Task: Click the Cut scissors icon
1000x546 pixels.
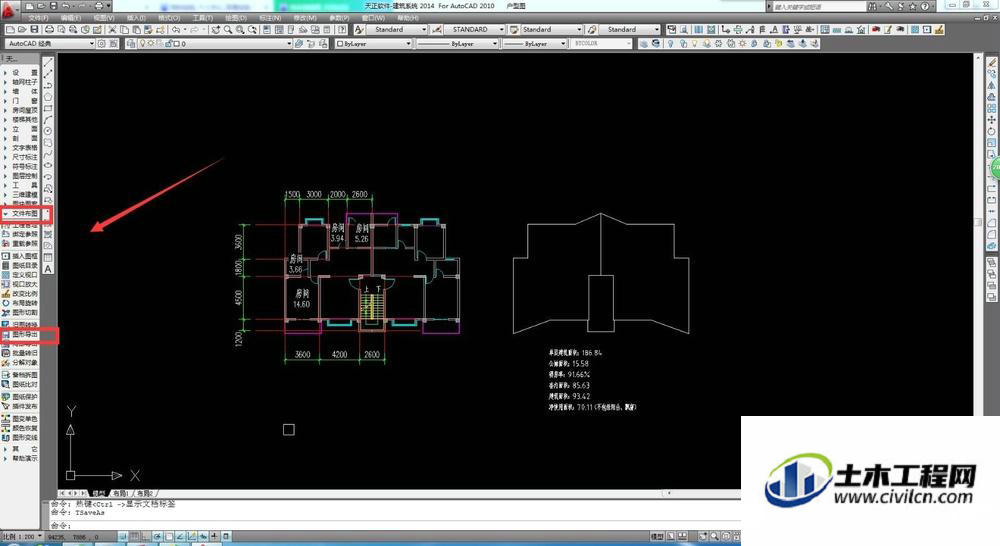Action: (112, 30)
